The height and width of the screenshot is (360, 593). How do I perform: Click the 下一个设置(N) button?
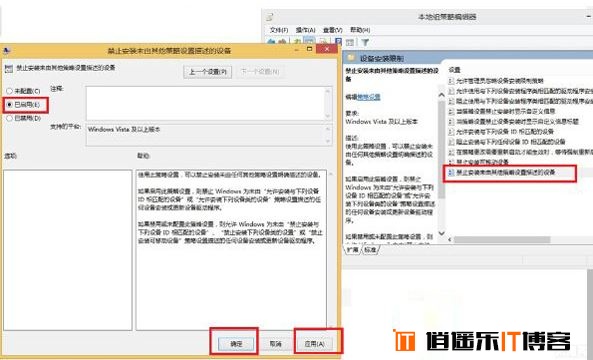260,72
